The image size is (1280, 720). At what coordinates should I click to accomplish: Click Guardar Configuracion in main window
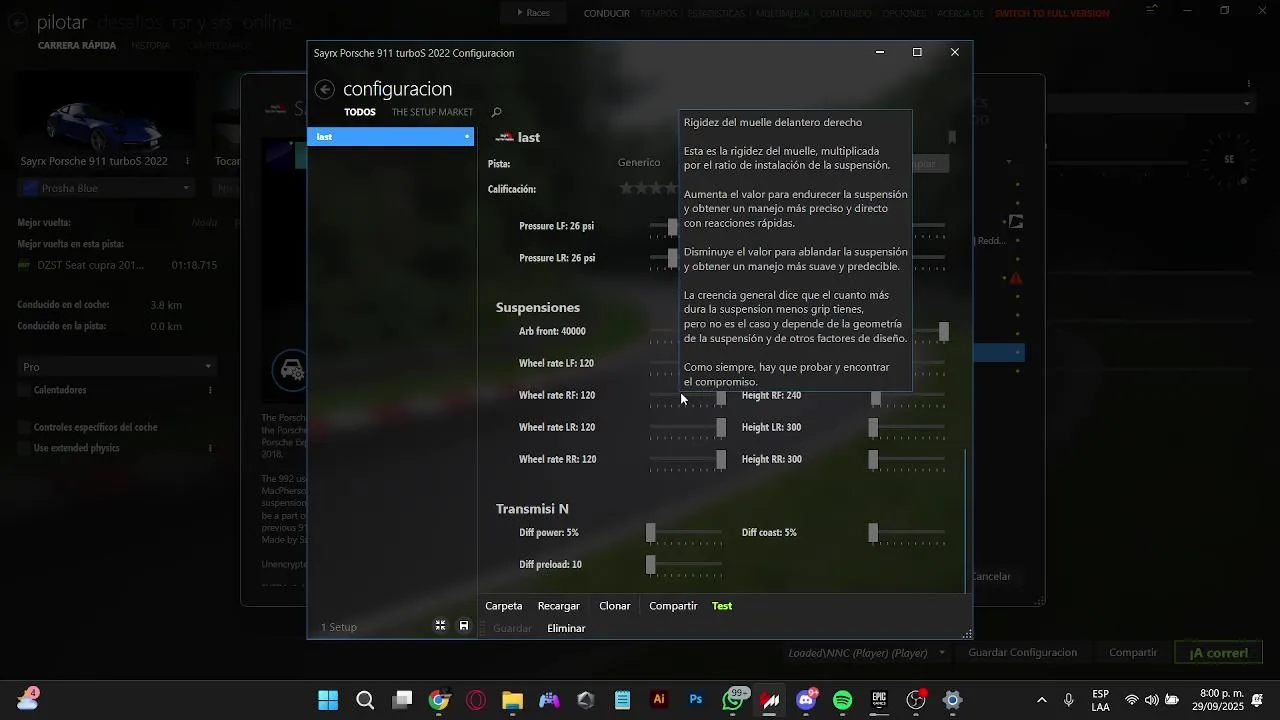click(1022, 652)
